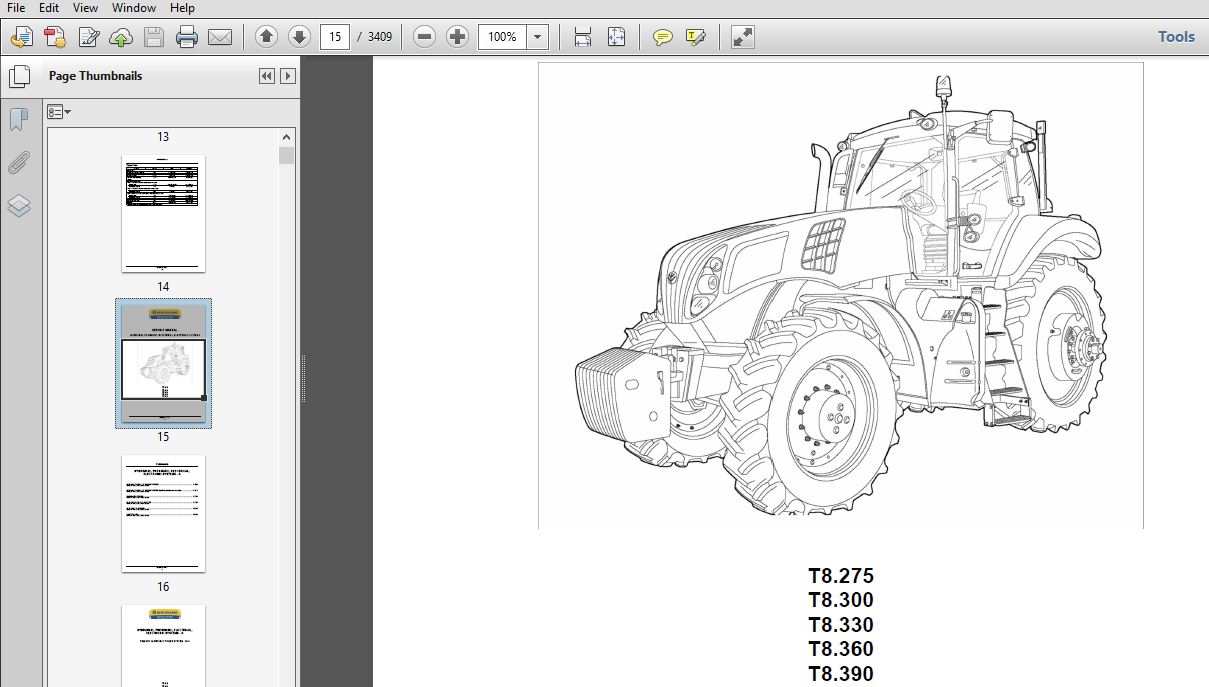Image resolution: width=1209 pixels, height=687 pixels.
Task: Click the Read Mode expand icon
Action: coord(742,37)
